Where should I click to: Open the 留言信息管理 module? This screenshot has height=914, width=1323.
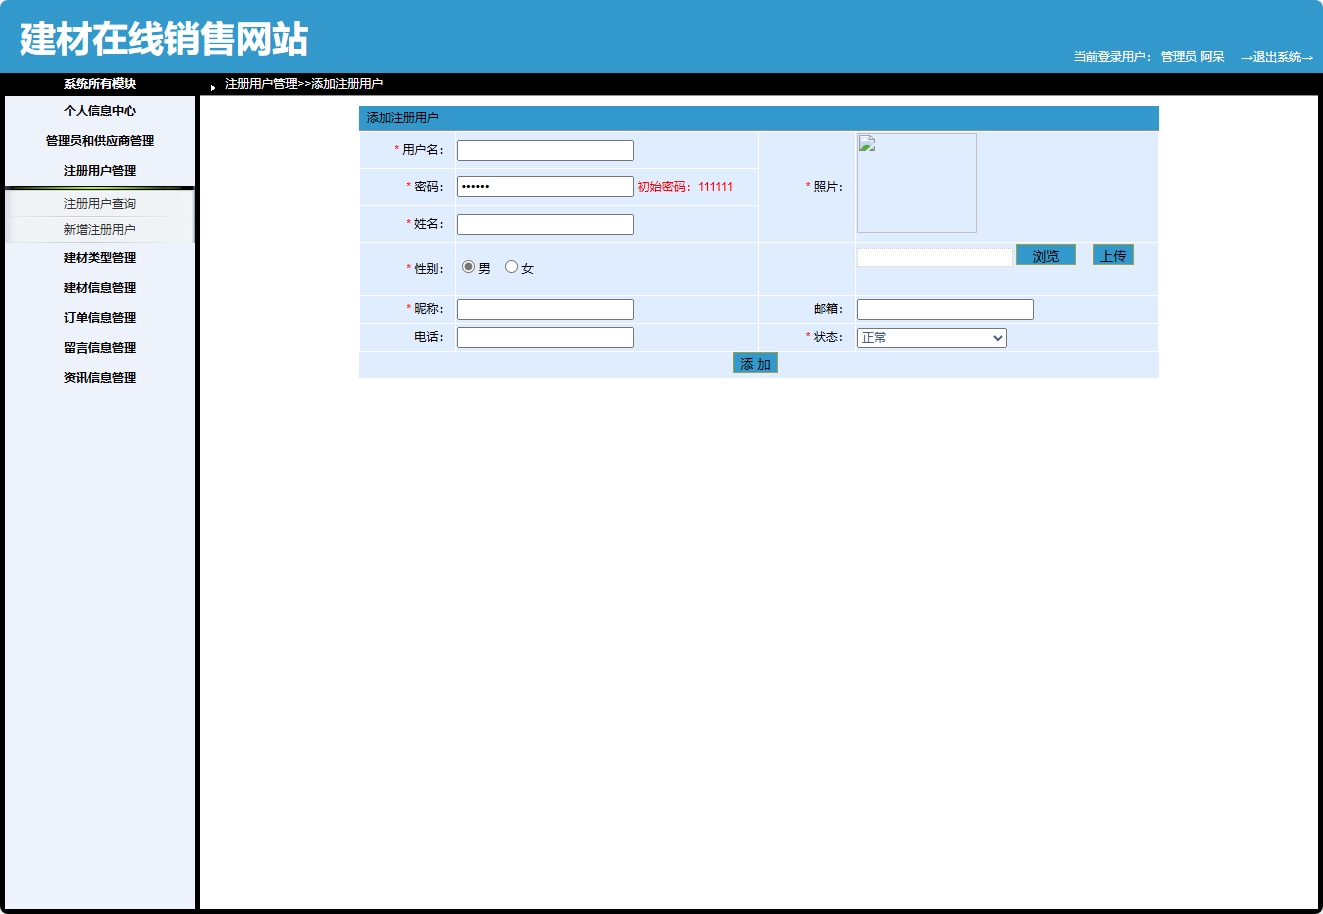tap(99, 347)
